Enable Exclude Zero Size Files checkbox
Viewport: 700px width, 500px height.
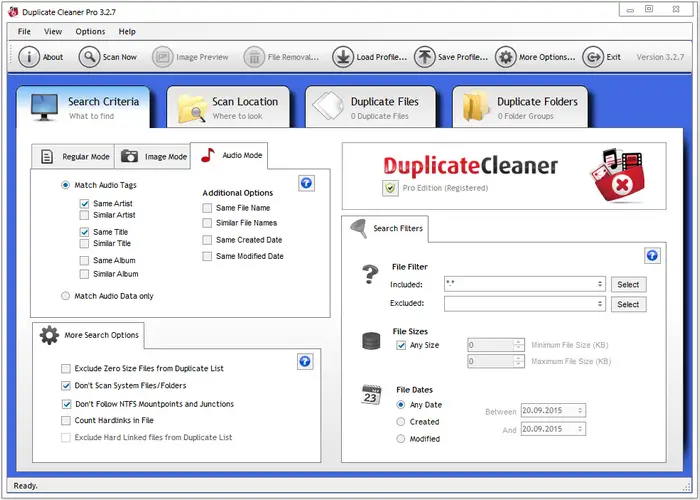click(x=66, y=369)
